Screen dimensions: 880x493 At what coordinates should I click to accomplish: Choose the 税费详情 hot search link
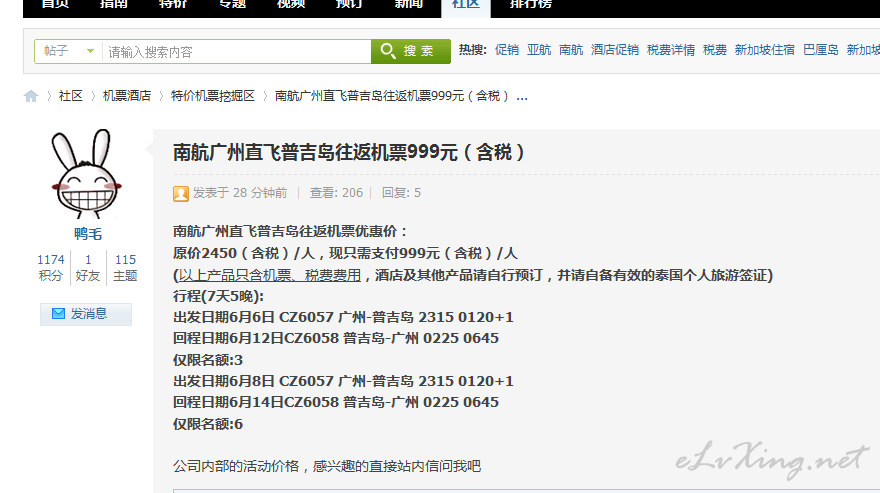coord(671,50)
